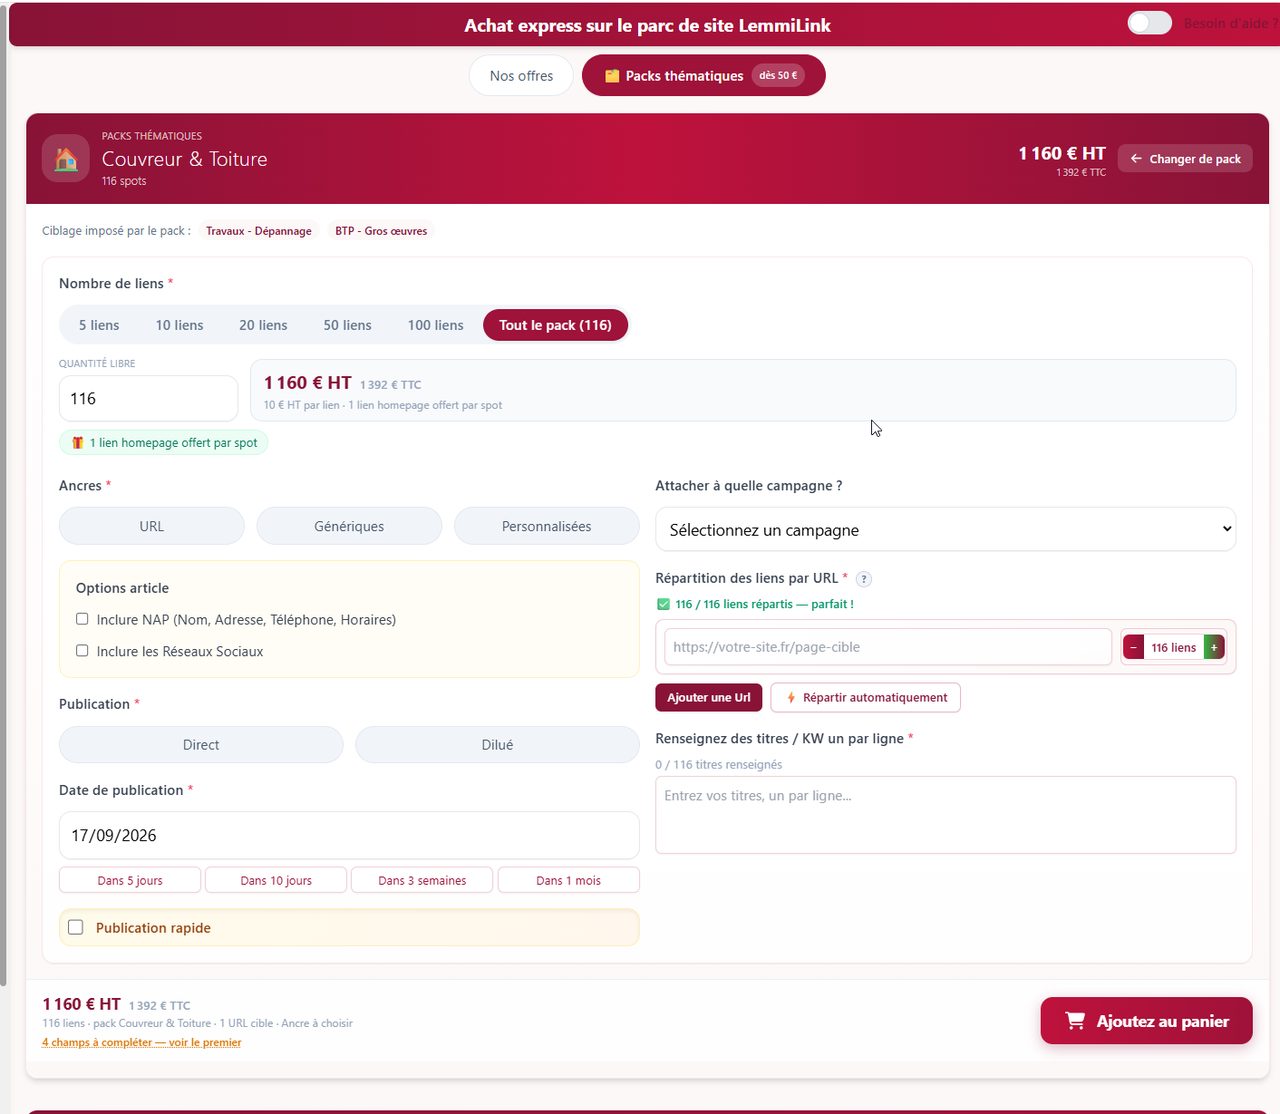Click the Date de publication field

pyautogui.click(x=349, y=835)
